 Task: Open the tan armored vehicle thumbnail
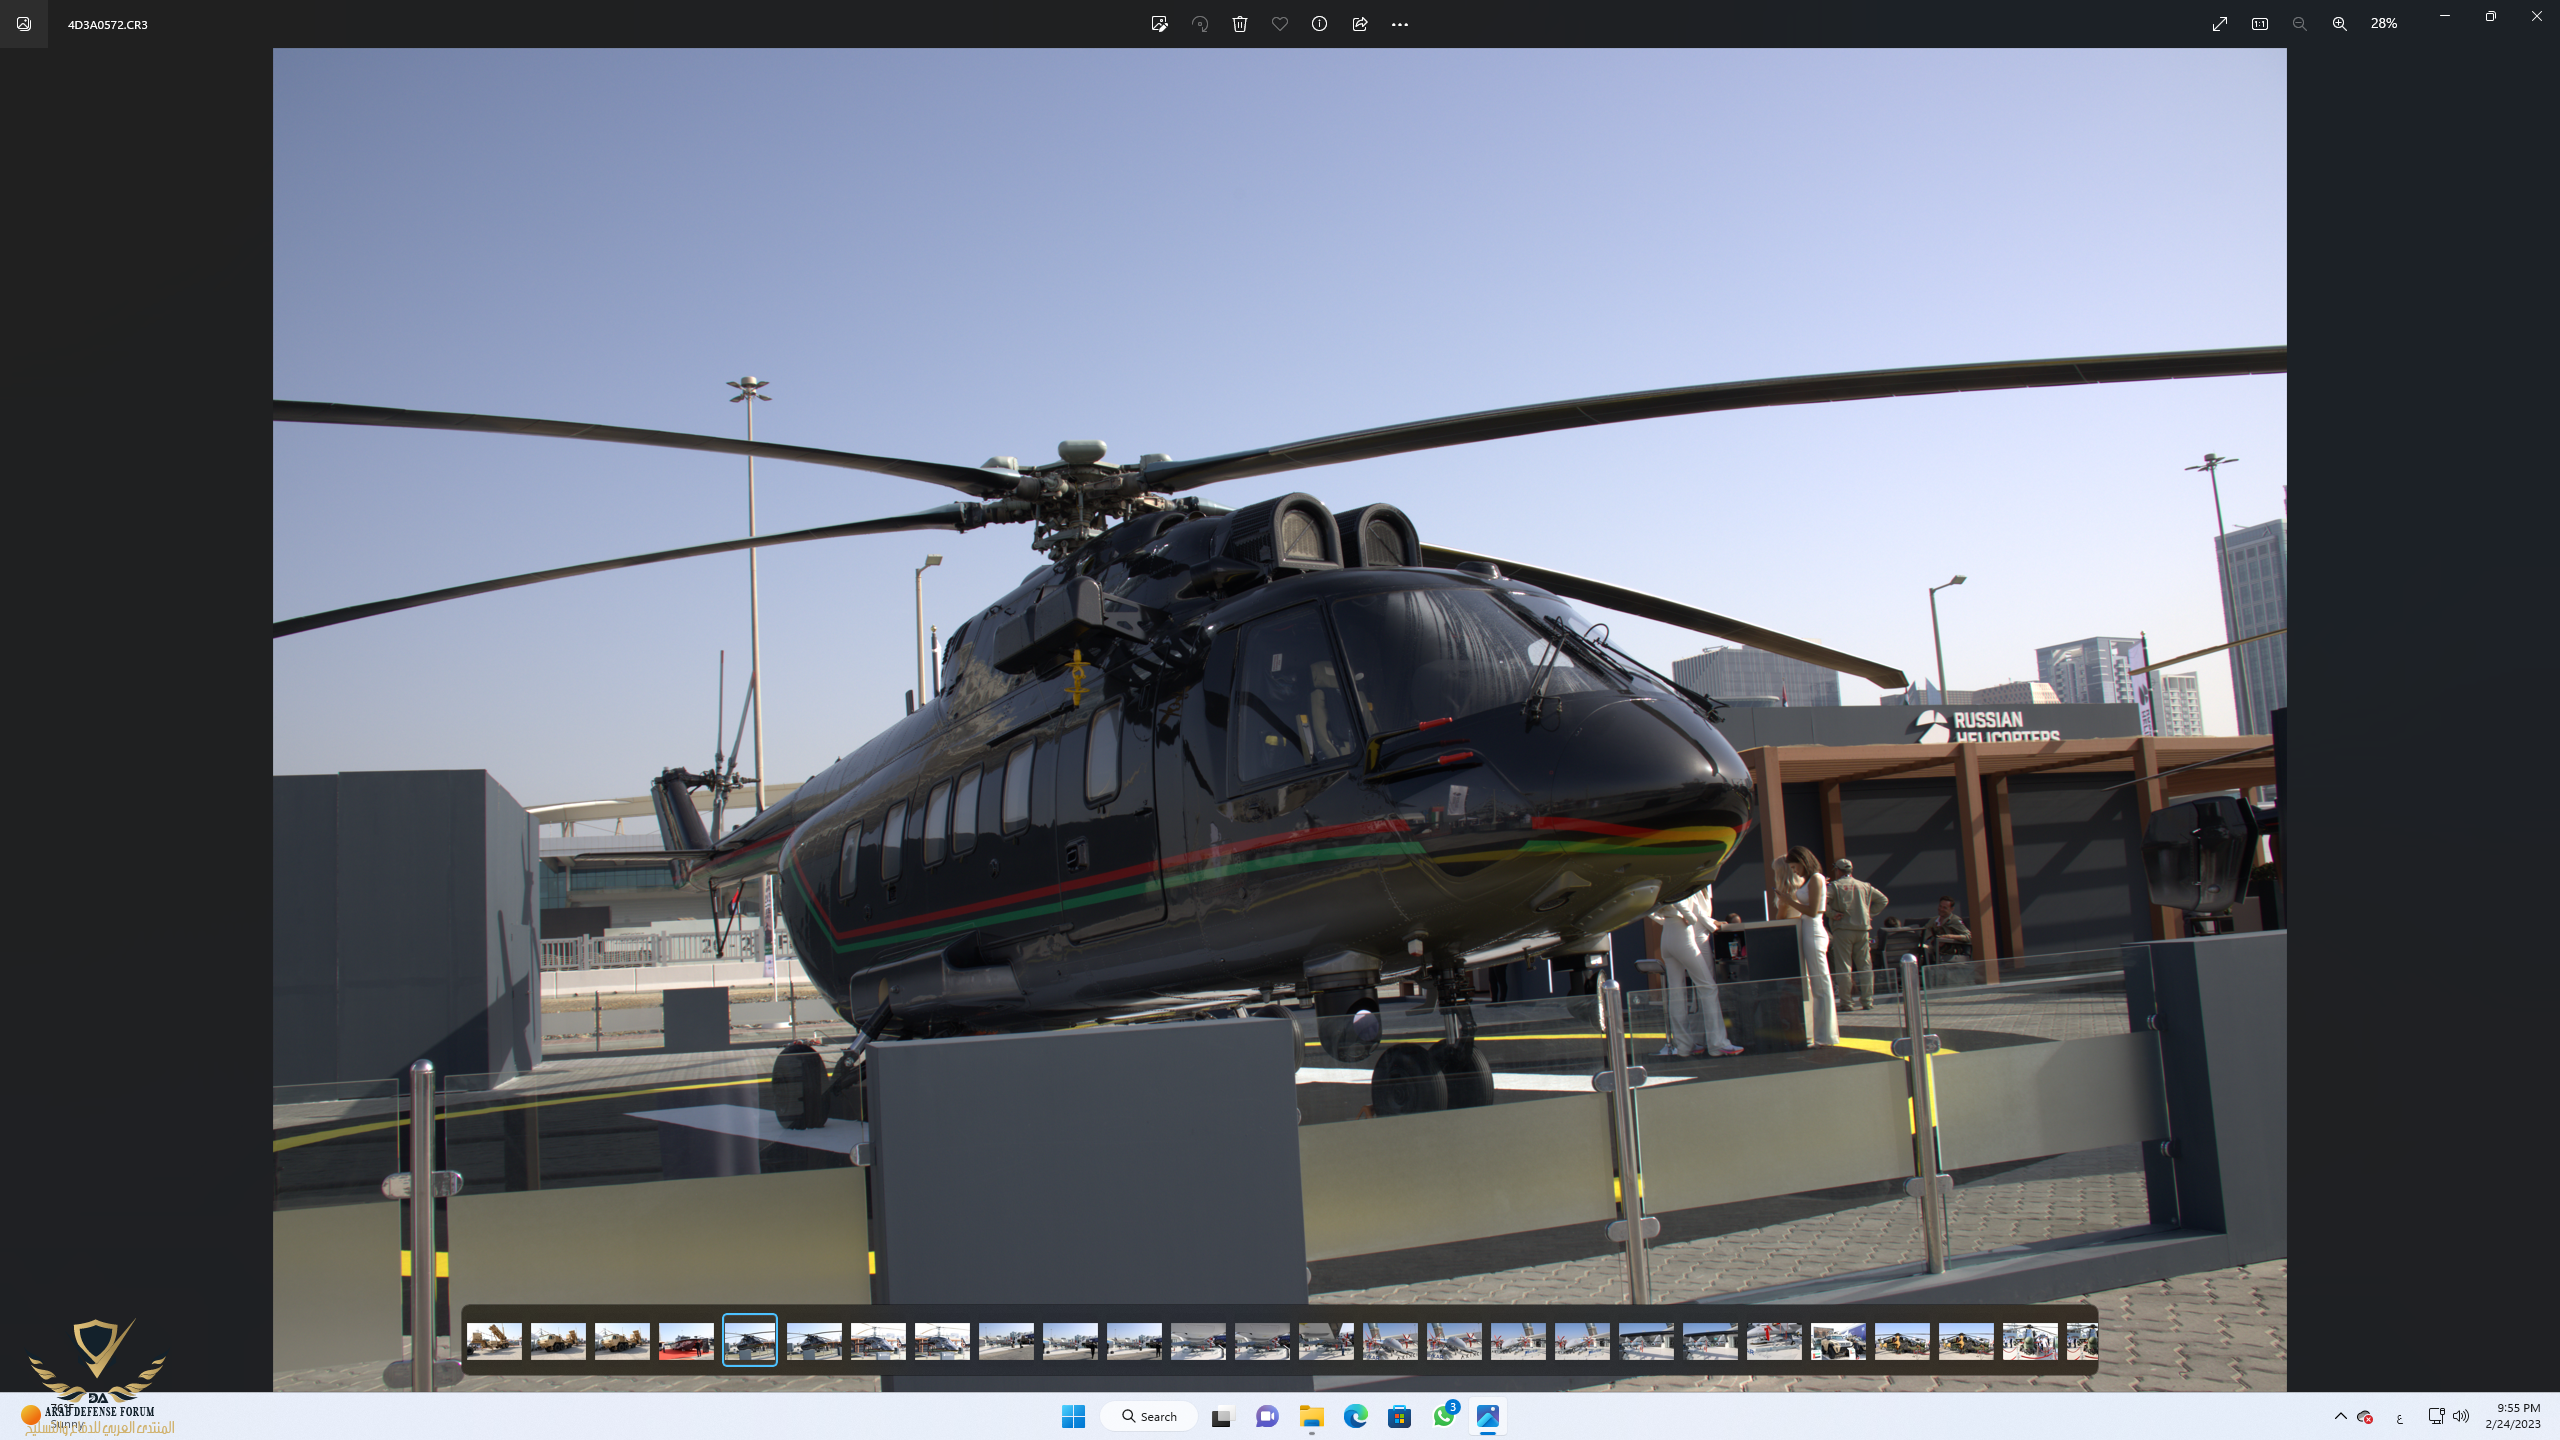1838,1340
